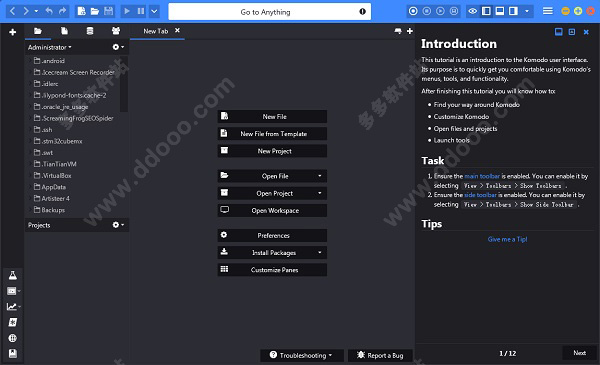
Task: Toggle the bottom pane visibility
Action: click(500, 11)
